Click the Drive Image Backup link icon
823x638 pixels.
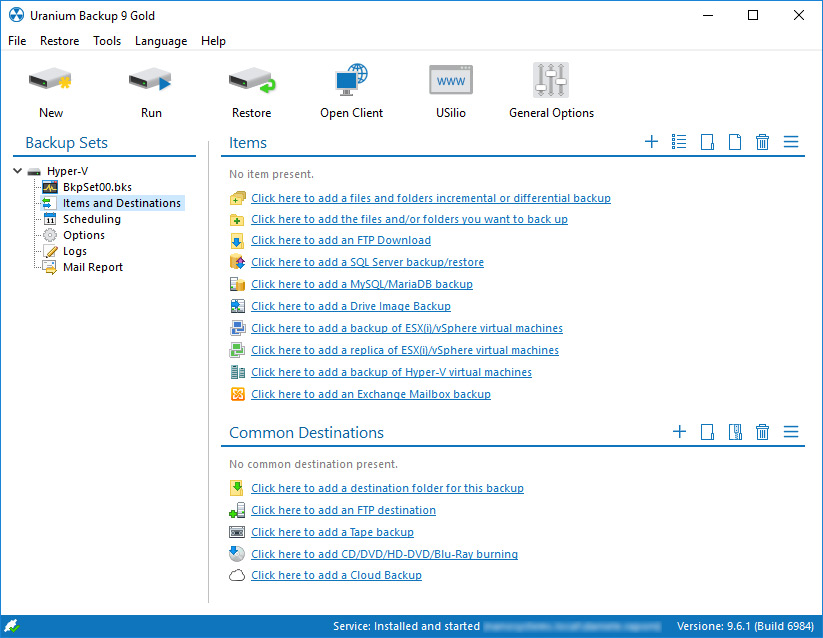(x=237, y=306)
